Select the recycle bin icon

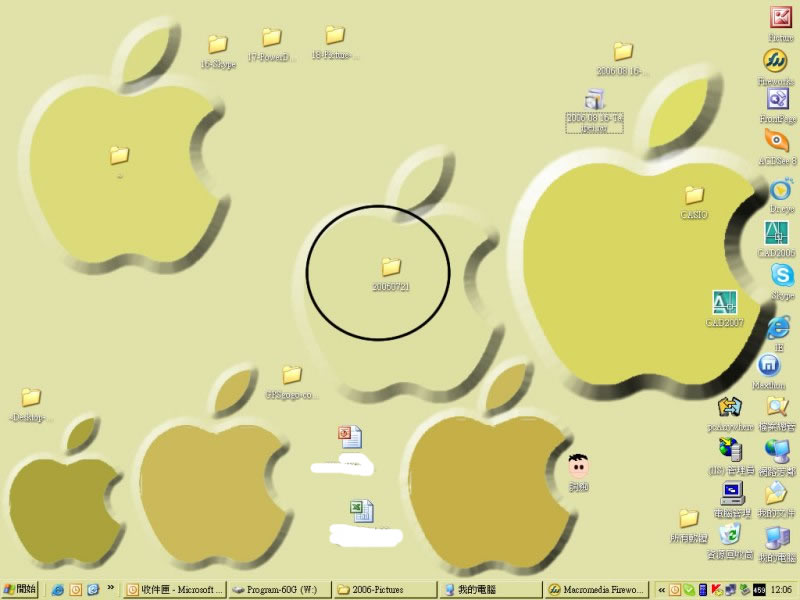point(730,535)
